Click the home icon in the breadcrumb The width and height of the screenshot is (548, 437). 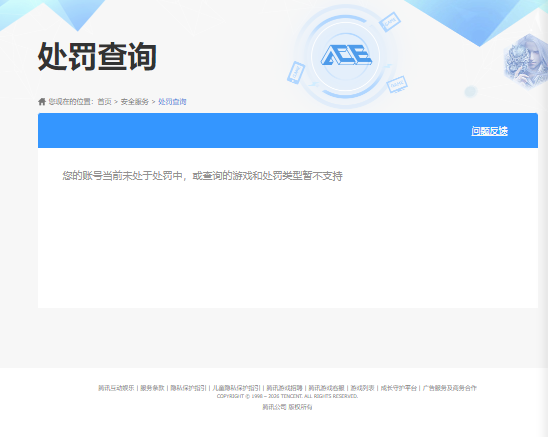point(42,102)
